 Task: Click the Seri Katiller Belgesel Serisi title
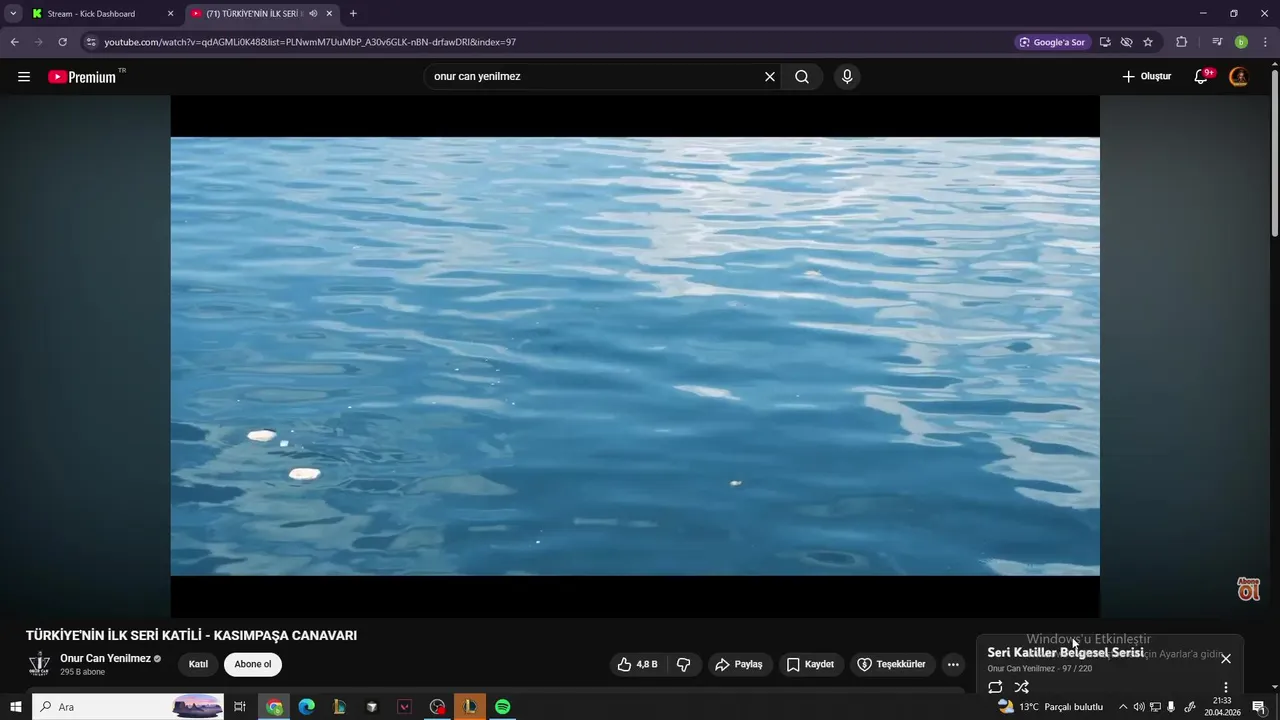(x=1065, y=653)
